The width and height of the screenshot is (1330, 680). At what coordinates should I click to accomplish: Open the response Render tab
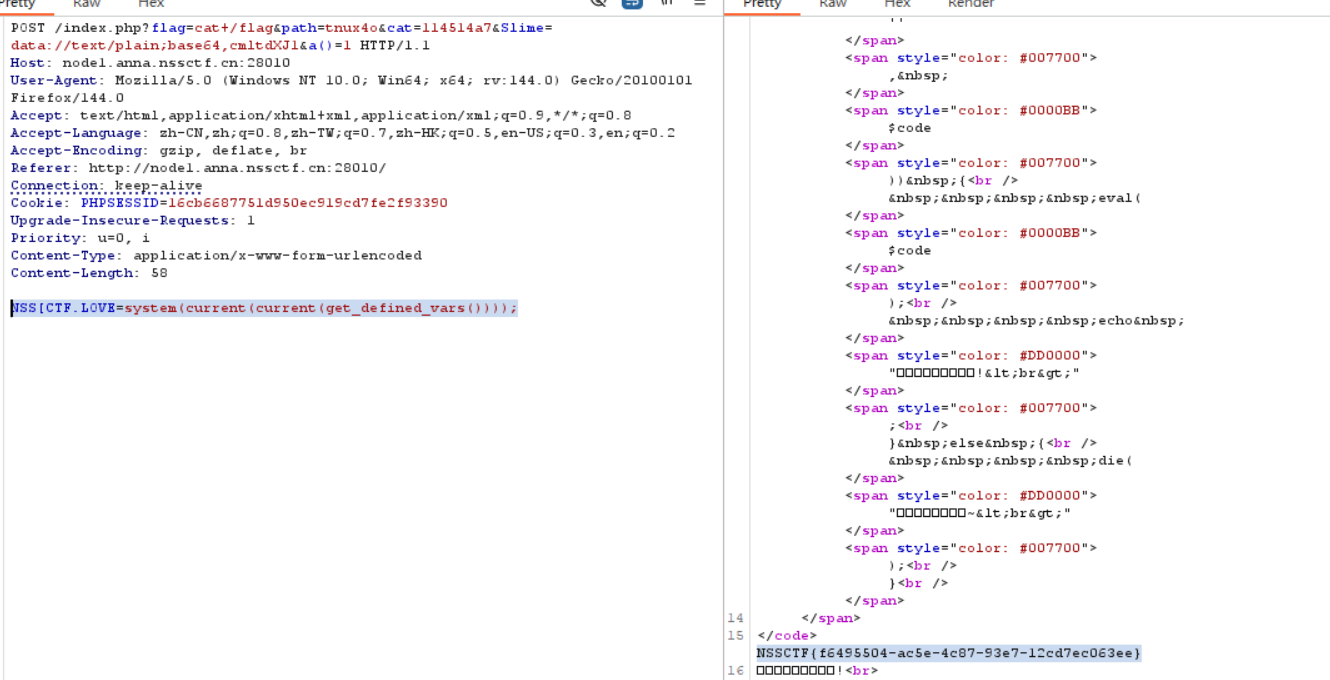[971, 4]
